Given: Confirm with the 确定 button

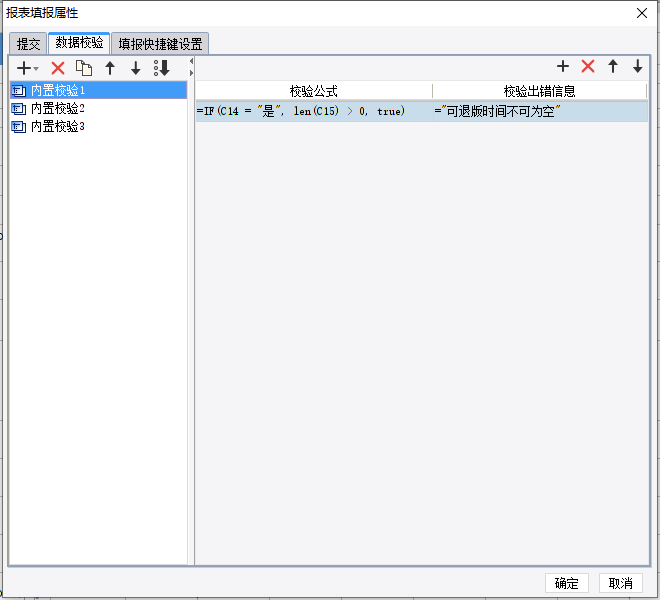Looking at the screenshot, I should tap(567, 583).
